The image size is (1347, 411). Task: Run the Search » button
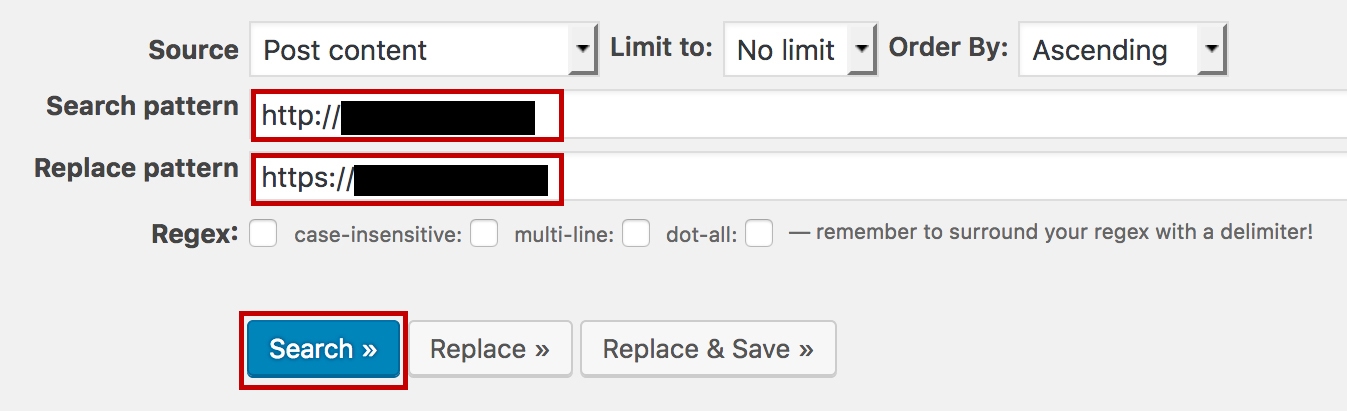pyautogui.click(x=323, y=349)
